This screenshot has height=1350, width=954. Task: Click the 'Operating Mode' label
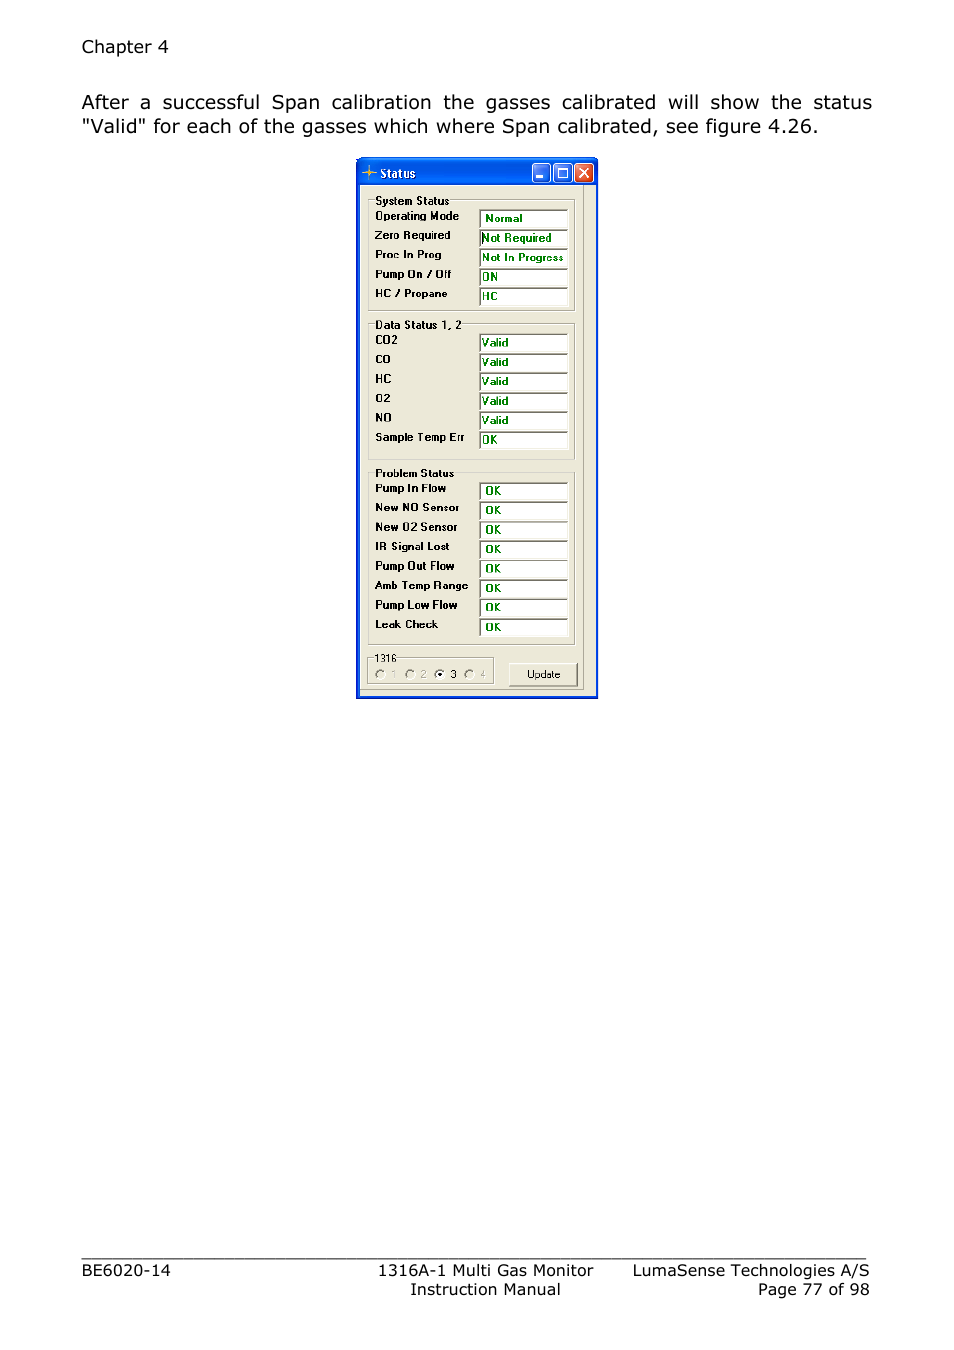[x=417, y=216]
